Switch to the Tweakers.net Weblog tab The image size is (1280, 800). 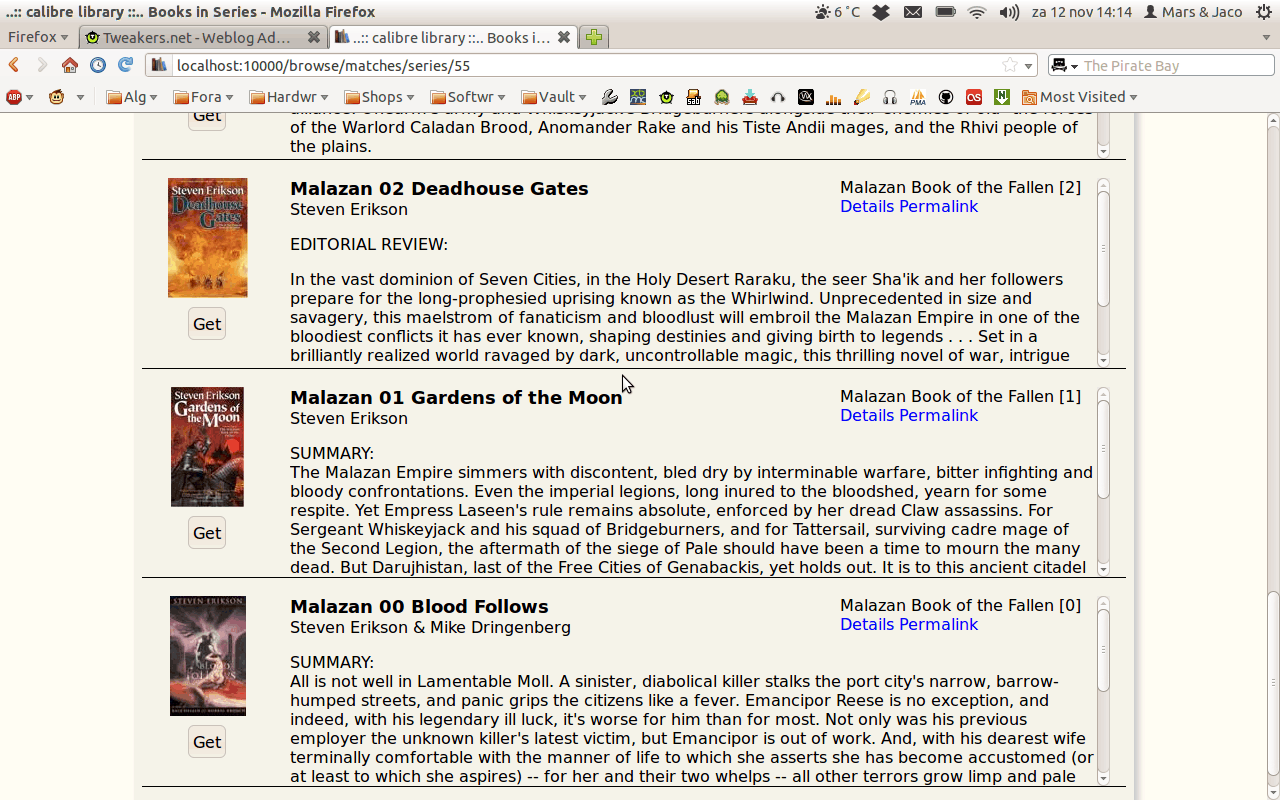pos(195,37)
